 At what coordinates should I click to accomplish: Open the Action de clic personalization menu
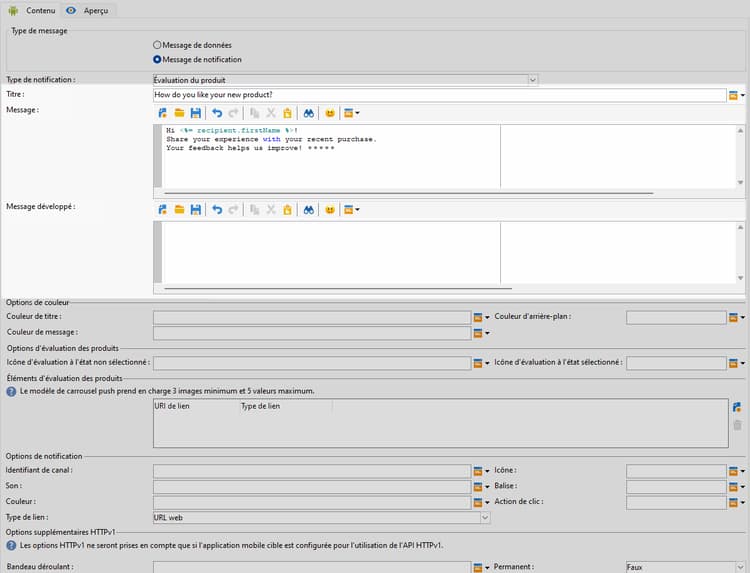(x=737, y=502)
